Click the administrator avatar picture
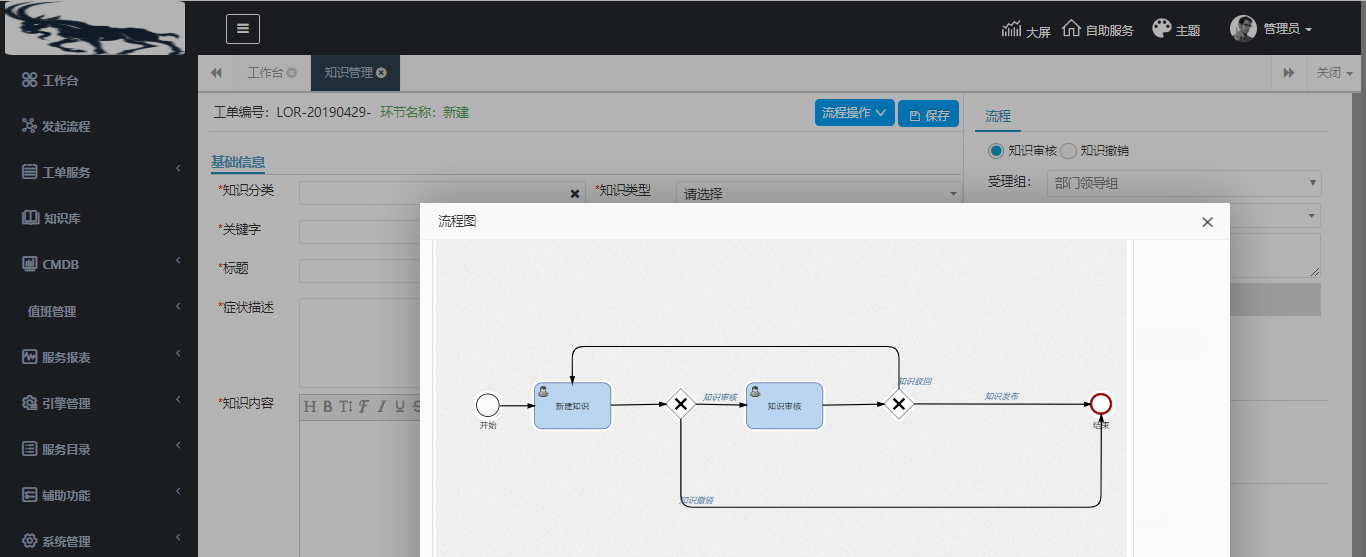 [1243, 29]
